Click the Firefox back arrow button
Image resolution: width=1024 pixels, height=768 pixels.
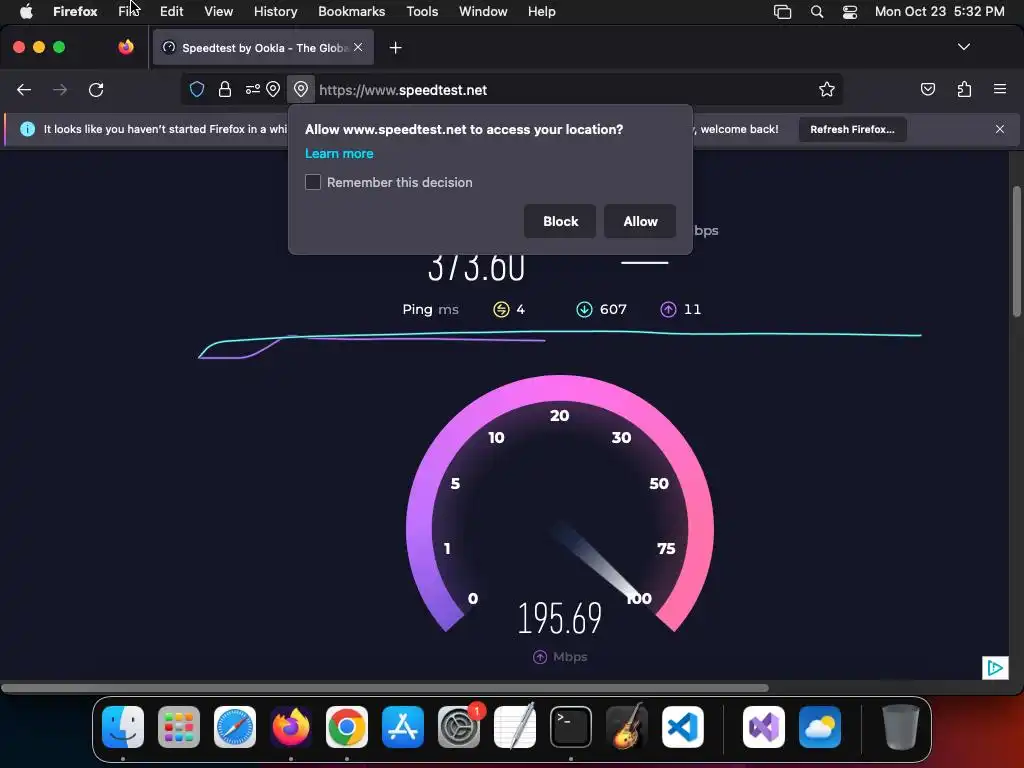click(24, 90)
